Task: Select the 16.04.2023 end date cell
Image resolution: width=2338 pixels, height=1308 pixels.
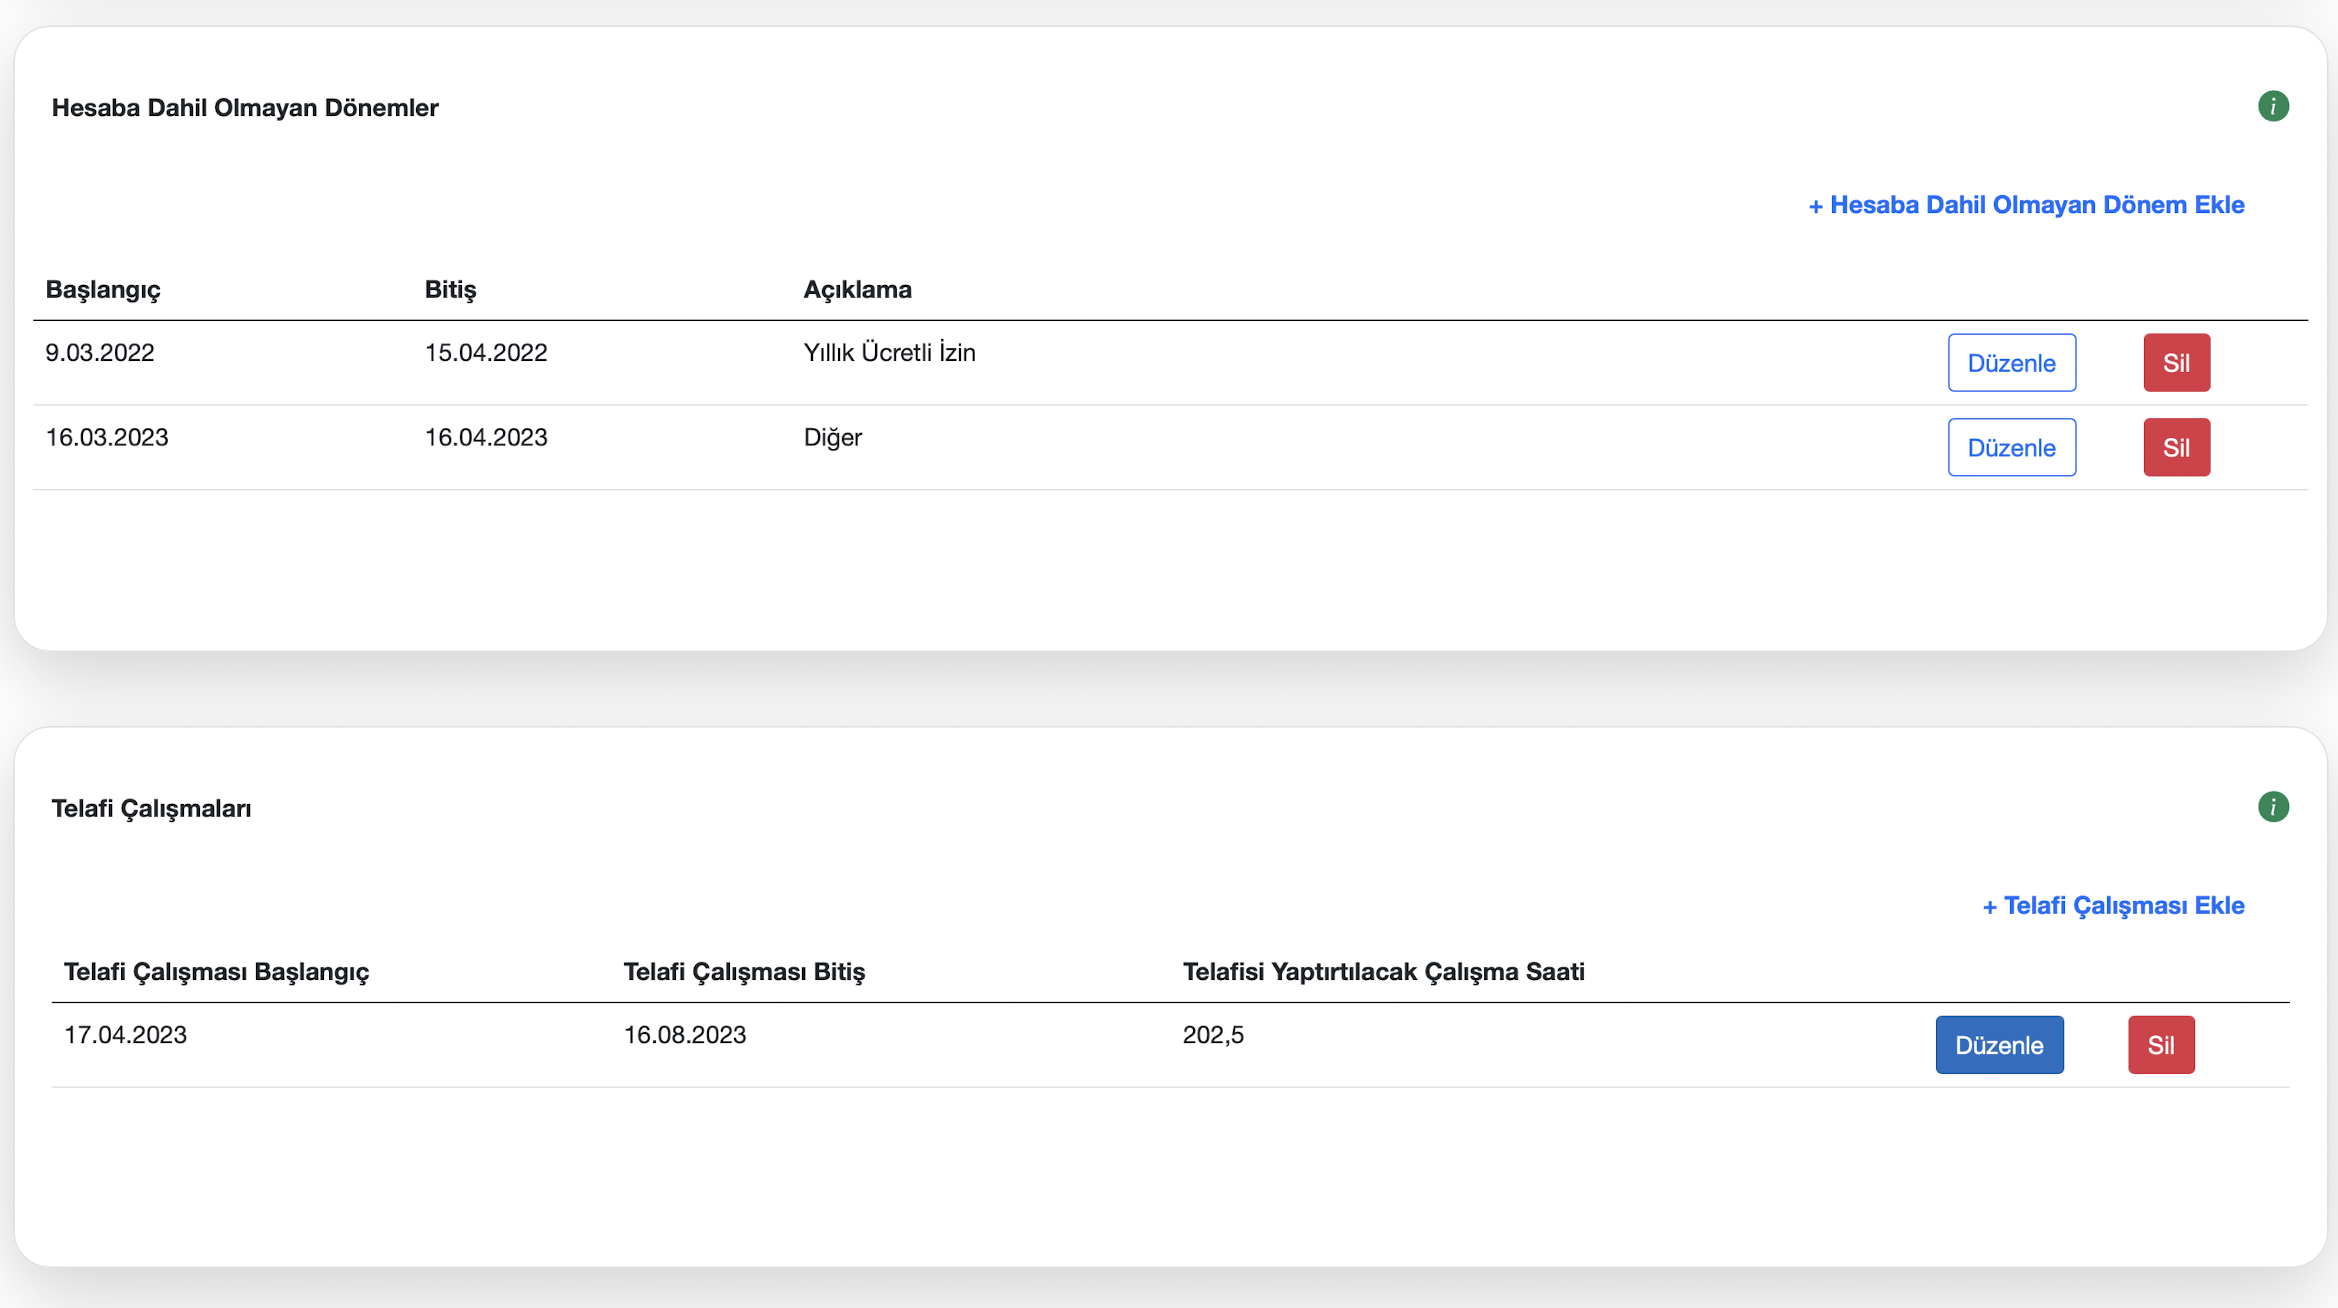Action: click(486, 438)
